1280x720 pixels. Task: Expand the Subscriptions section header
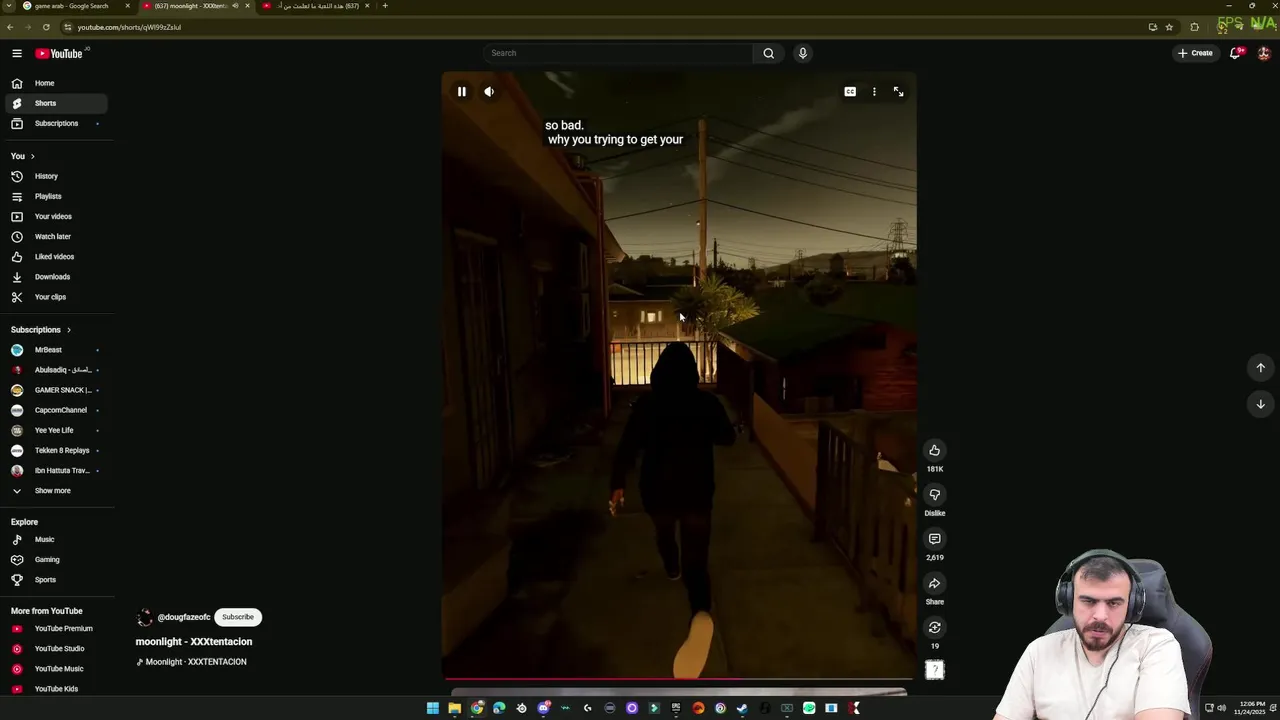coord(41,330)
